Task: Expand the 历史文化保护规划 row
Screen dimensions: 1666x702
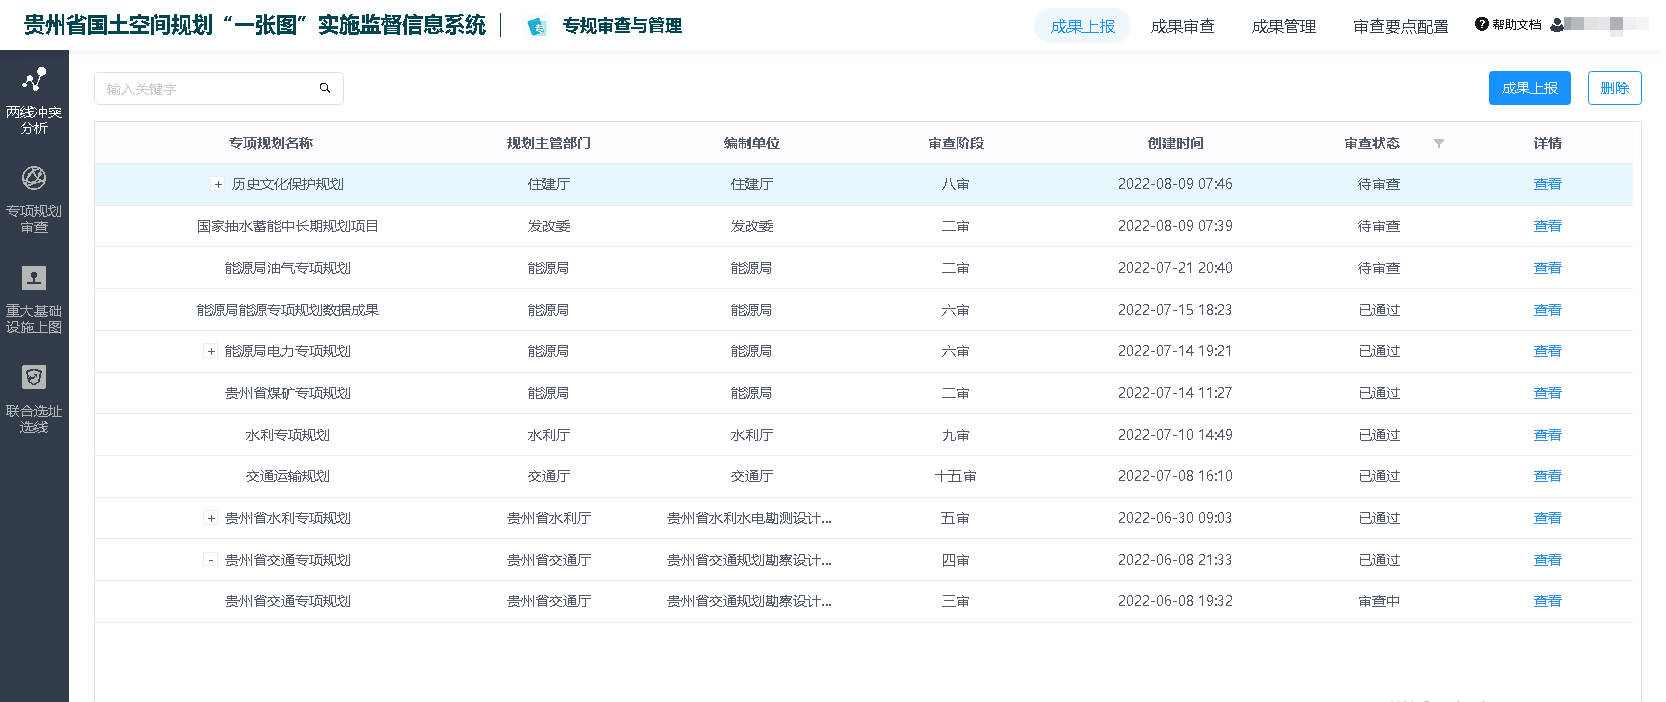Action: [218, 184]
